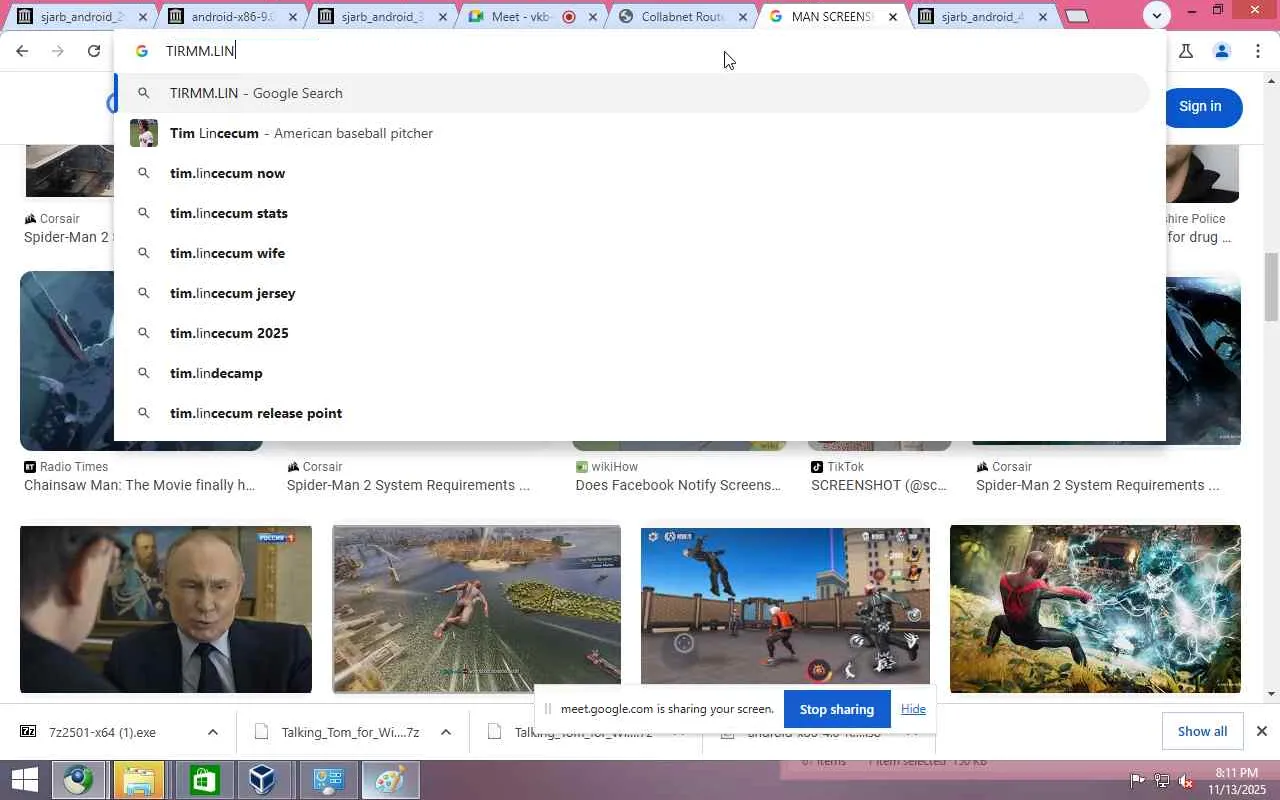Image resolution: width=1280 pixels, height=800 pixels.
Task: Open the Chrome profile avatar
Action: click(x=1221, y=51)
